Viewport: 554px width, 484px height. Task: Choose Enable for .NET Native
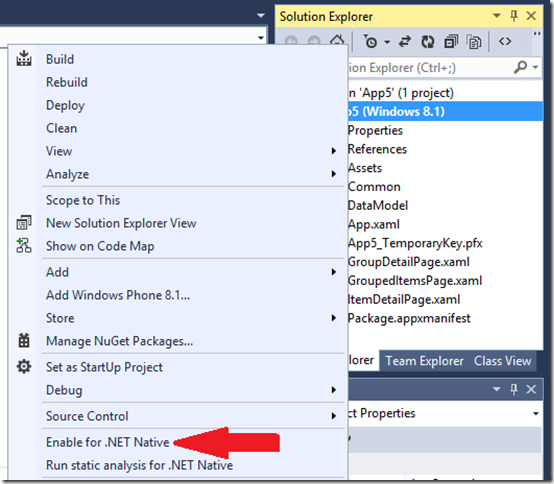click(x=108, y=442)
